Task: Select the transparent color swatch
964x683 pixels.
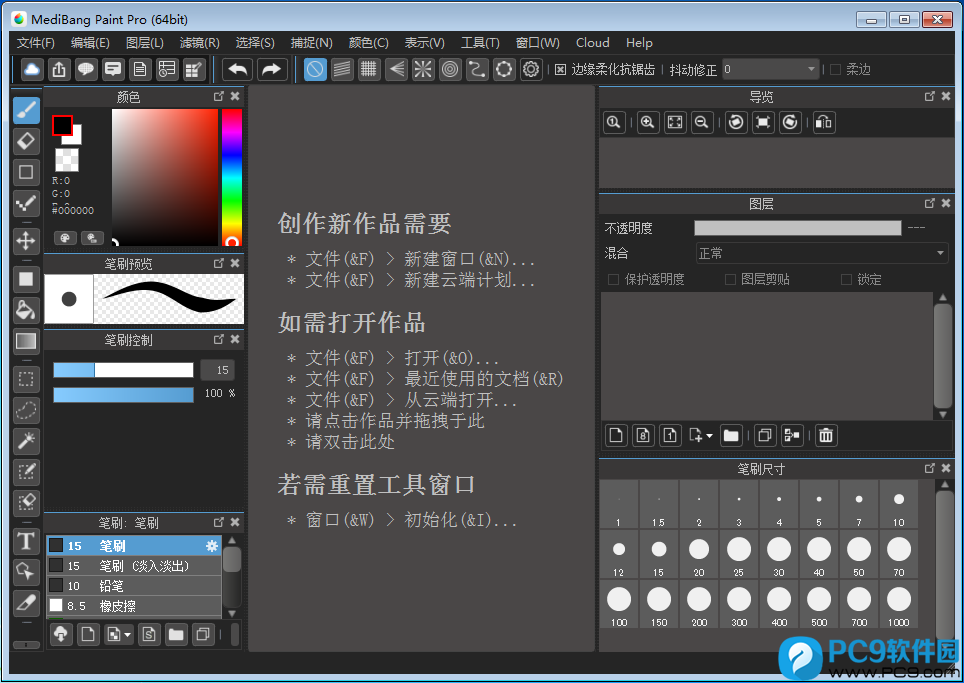Action: click(66, 160)
